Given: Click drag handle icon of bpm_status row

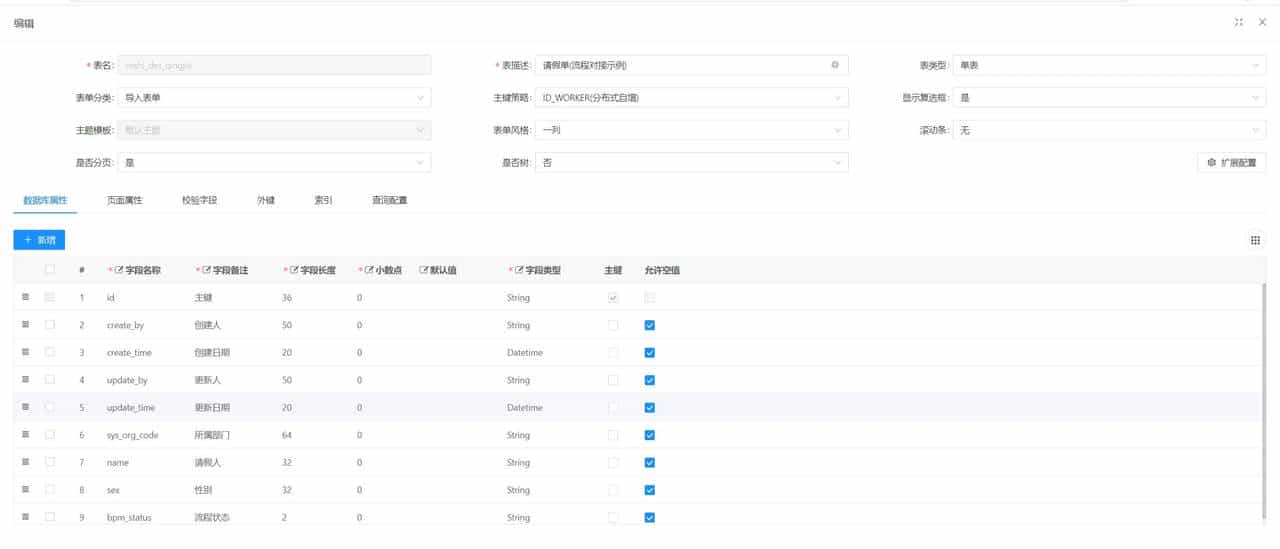Looking at the screenshot, I should 25,517.
